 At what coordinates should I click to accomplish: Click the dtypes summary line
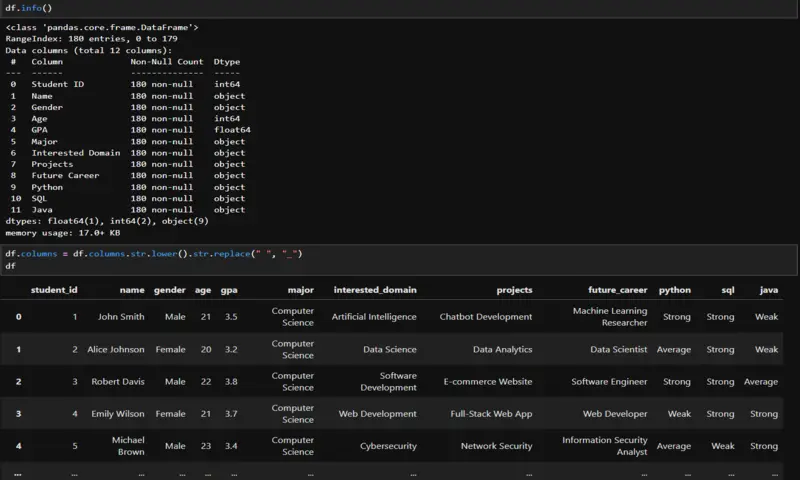click(x=107, y=221)
